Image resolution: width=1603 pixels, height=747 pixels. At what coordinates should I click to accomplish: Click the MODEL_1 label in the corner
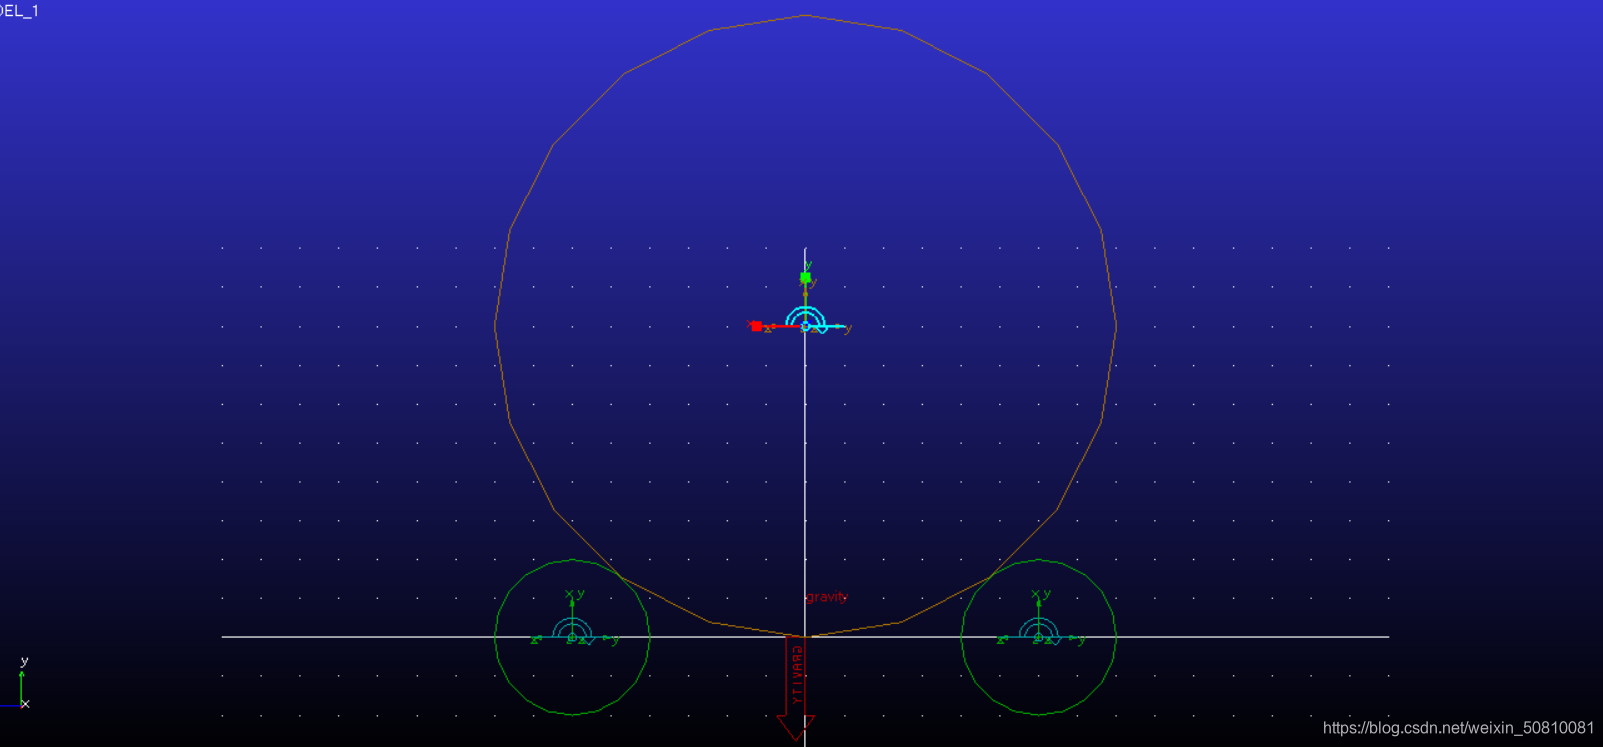(19, 11)
